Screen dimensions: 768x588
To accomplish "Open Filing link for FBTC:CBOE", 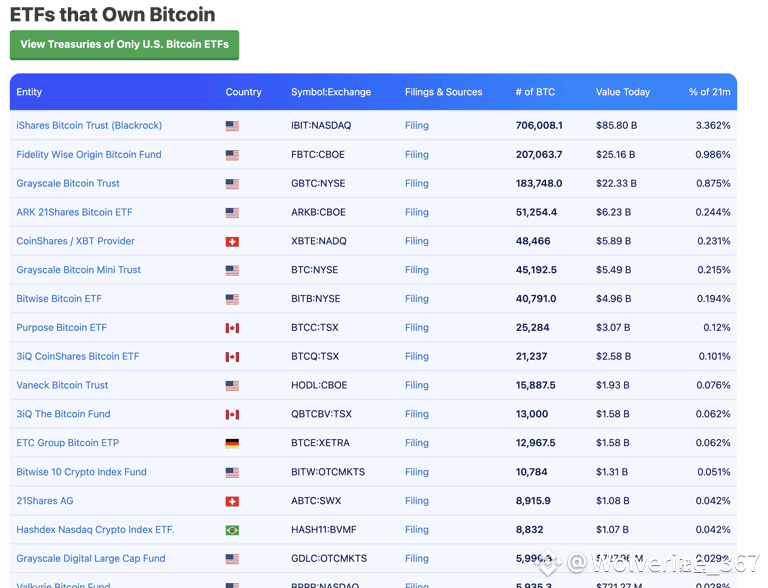I will 417,154.
